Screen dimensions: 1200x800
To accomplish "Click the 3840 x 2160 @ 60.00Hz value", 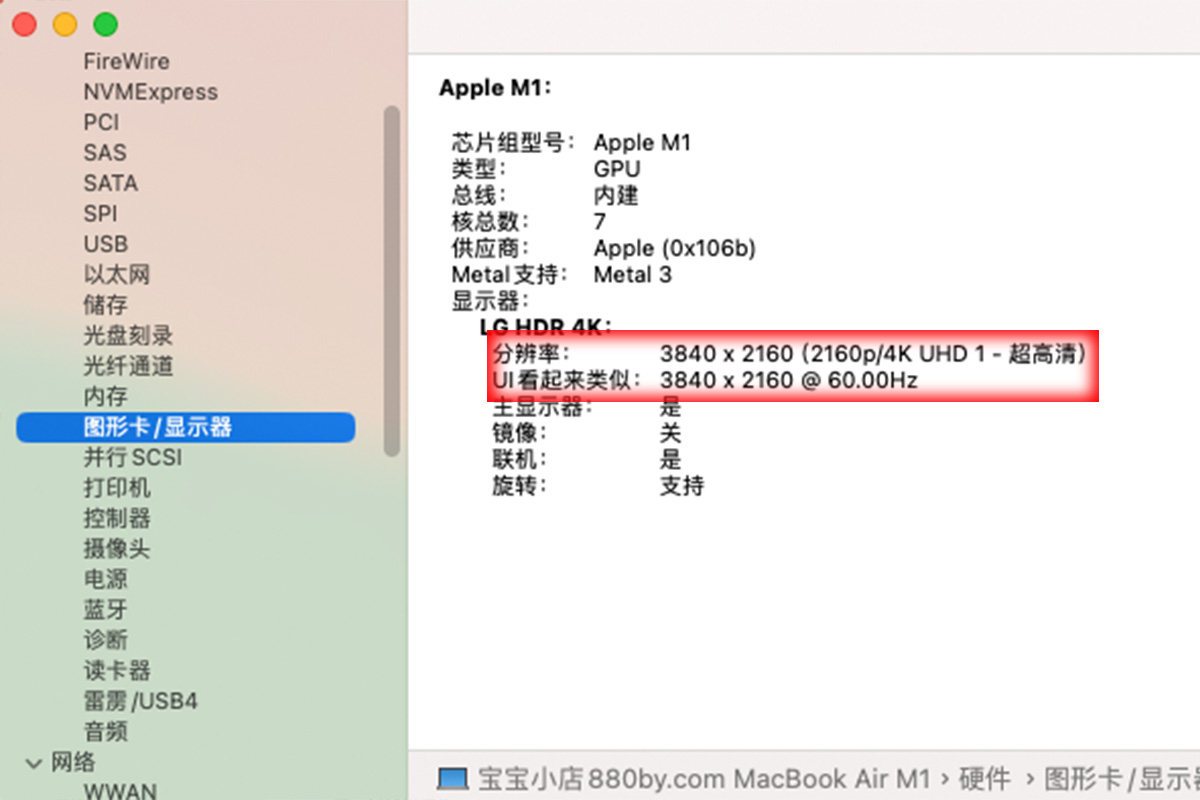I will (789, 380).
